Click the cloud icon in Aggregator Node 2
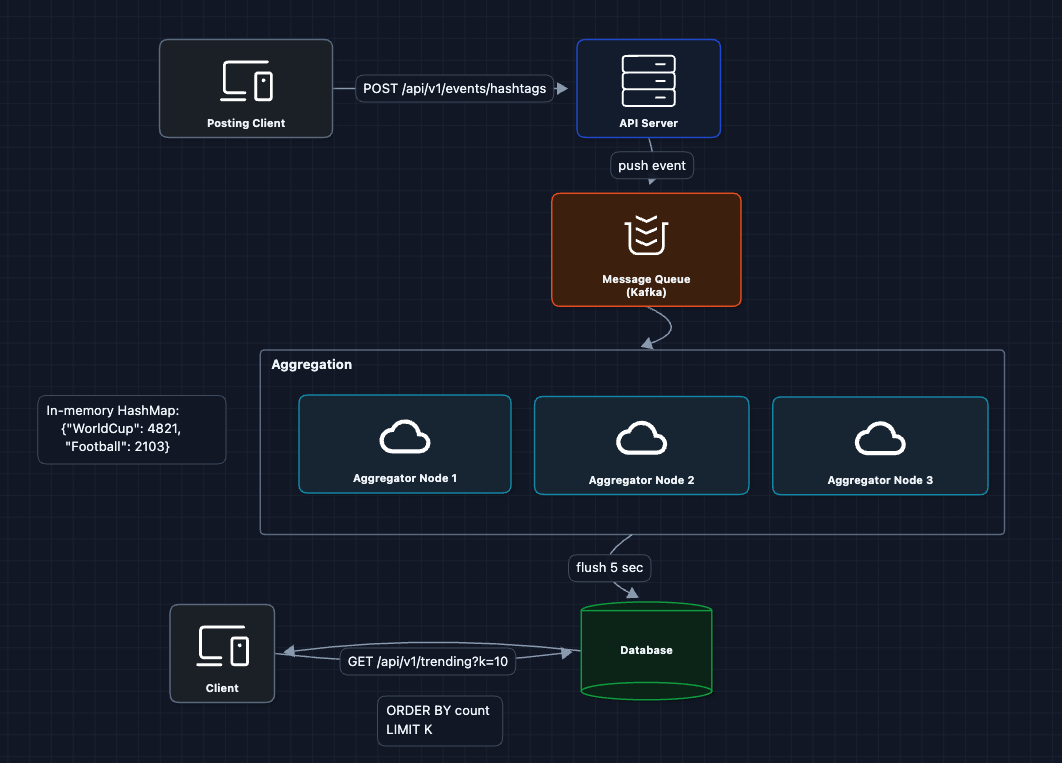The height and width of the screenshot is (763, 1062). tap(641, 438)
